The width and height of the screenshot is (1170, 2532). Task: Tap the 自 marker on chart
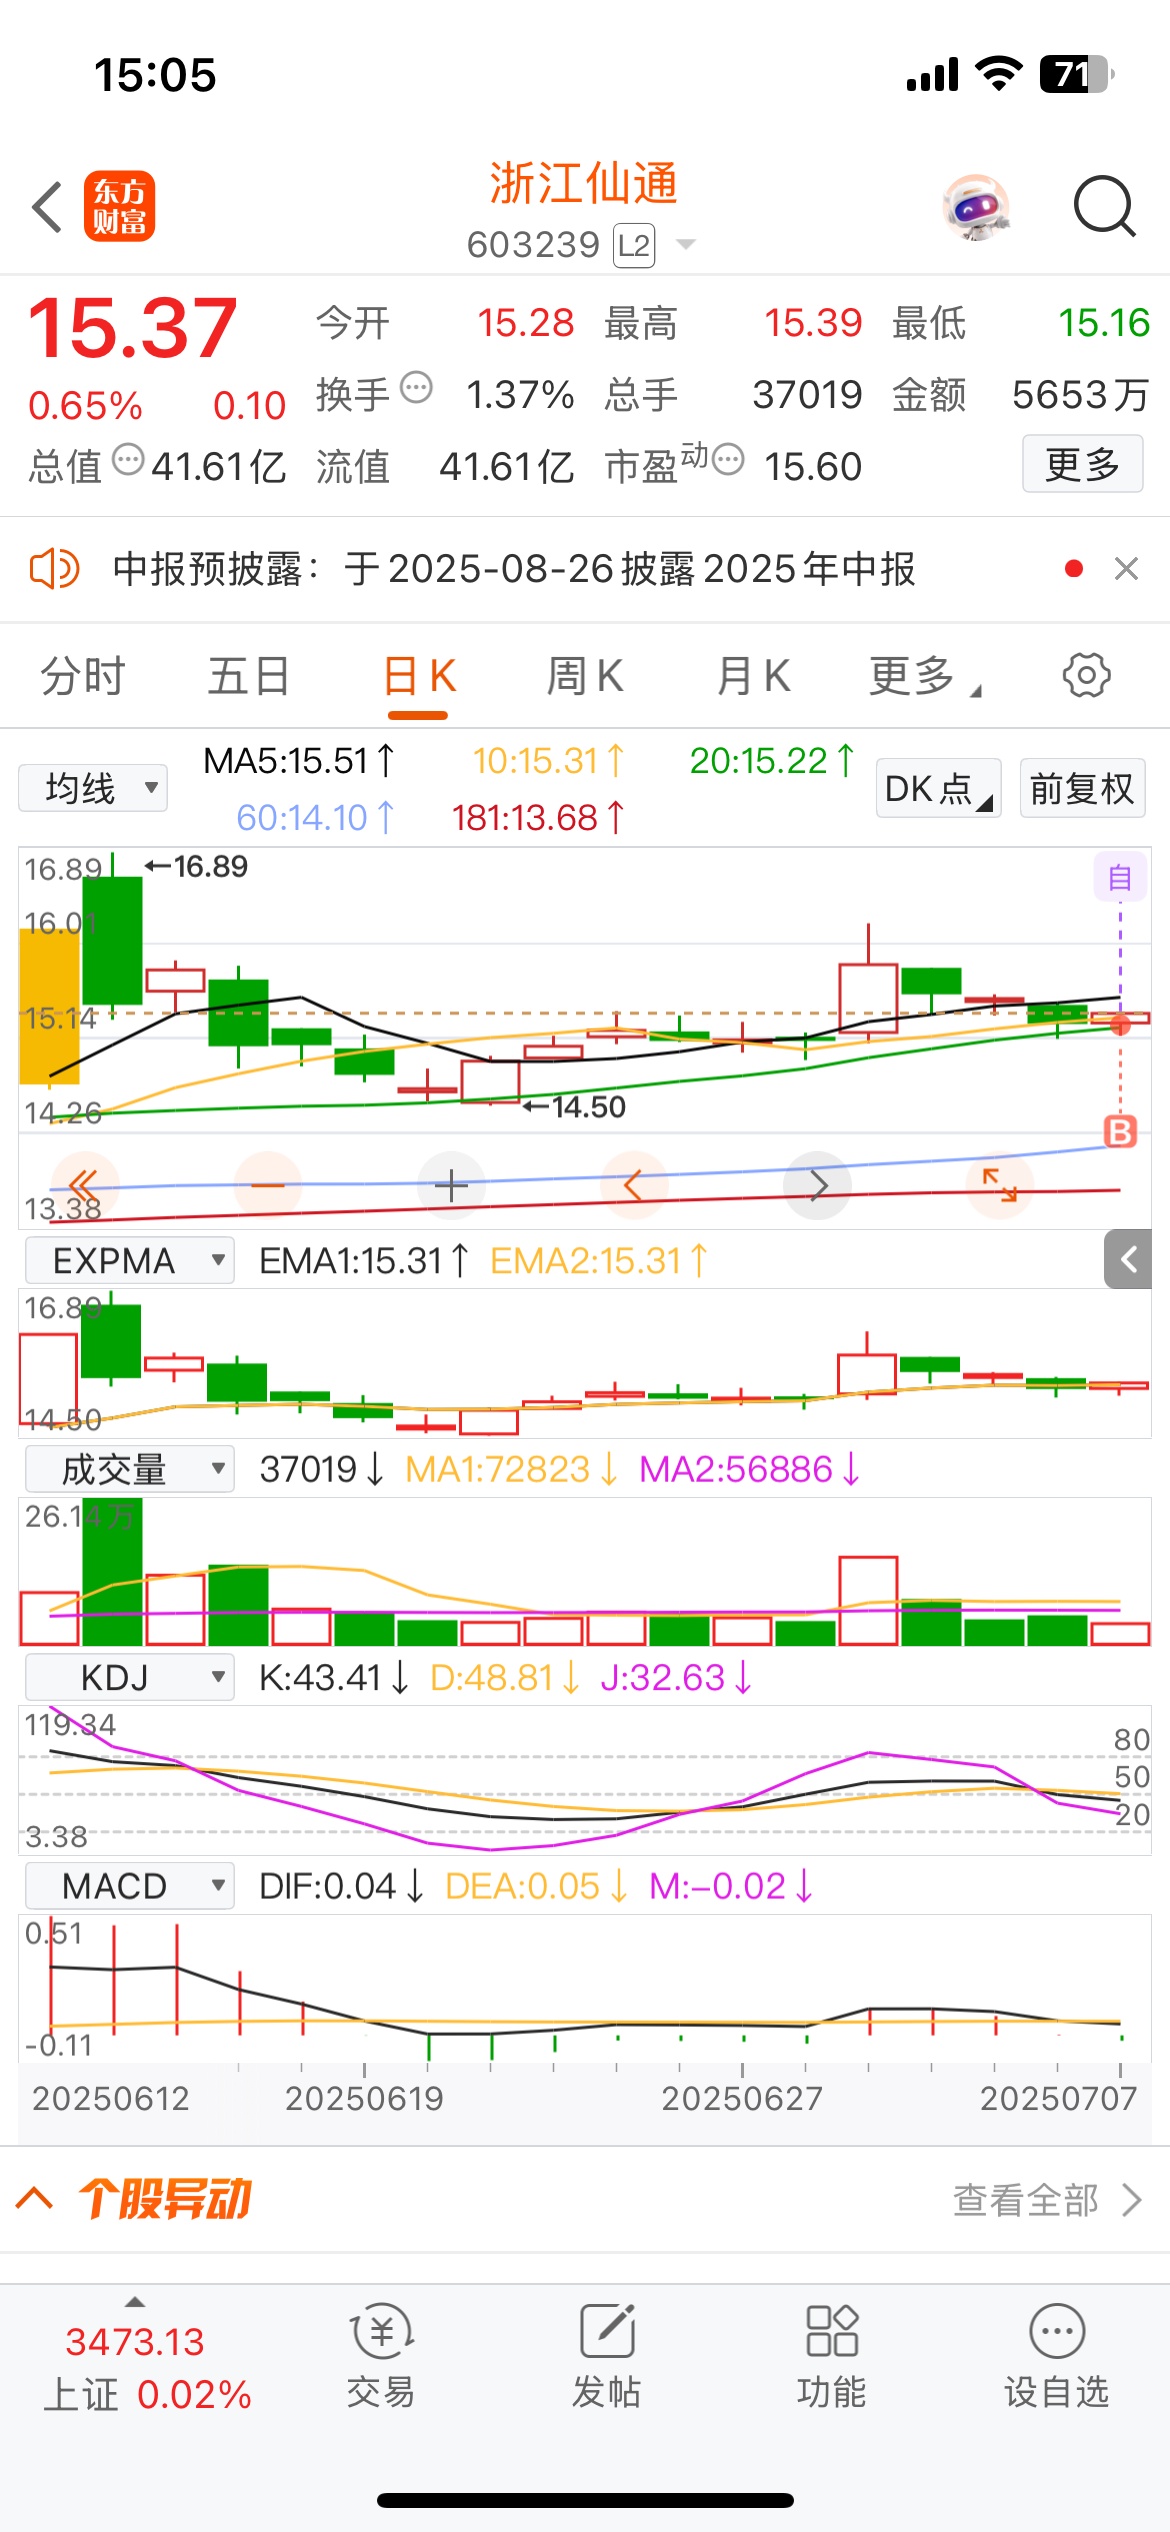(x=1120, y=877)
